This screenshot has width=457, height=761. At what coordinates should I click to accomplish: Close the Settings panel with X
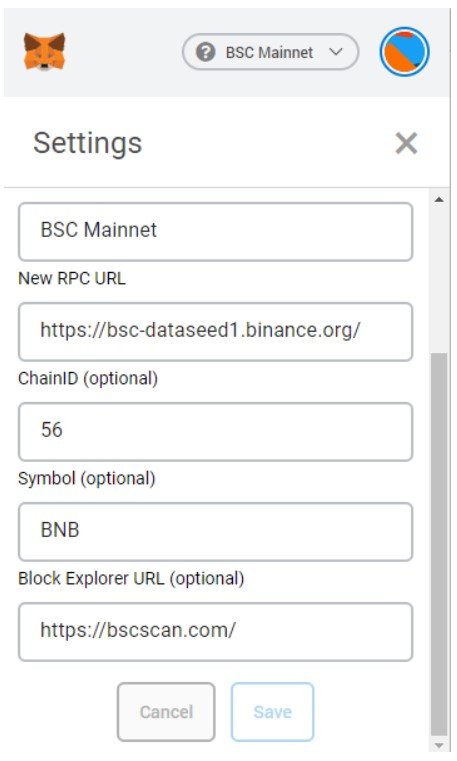(x=406, y=143)
